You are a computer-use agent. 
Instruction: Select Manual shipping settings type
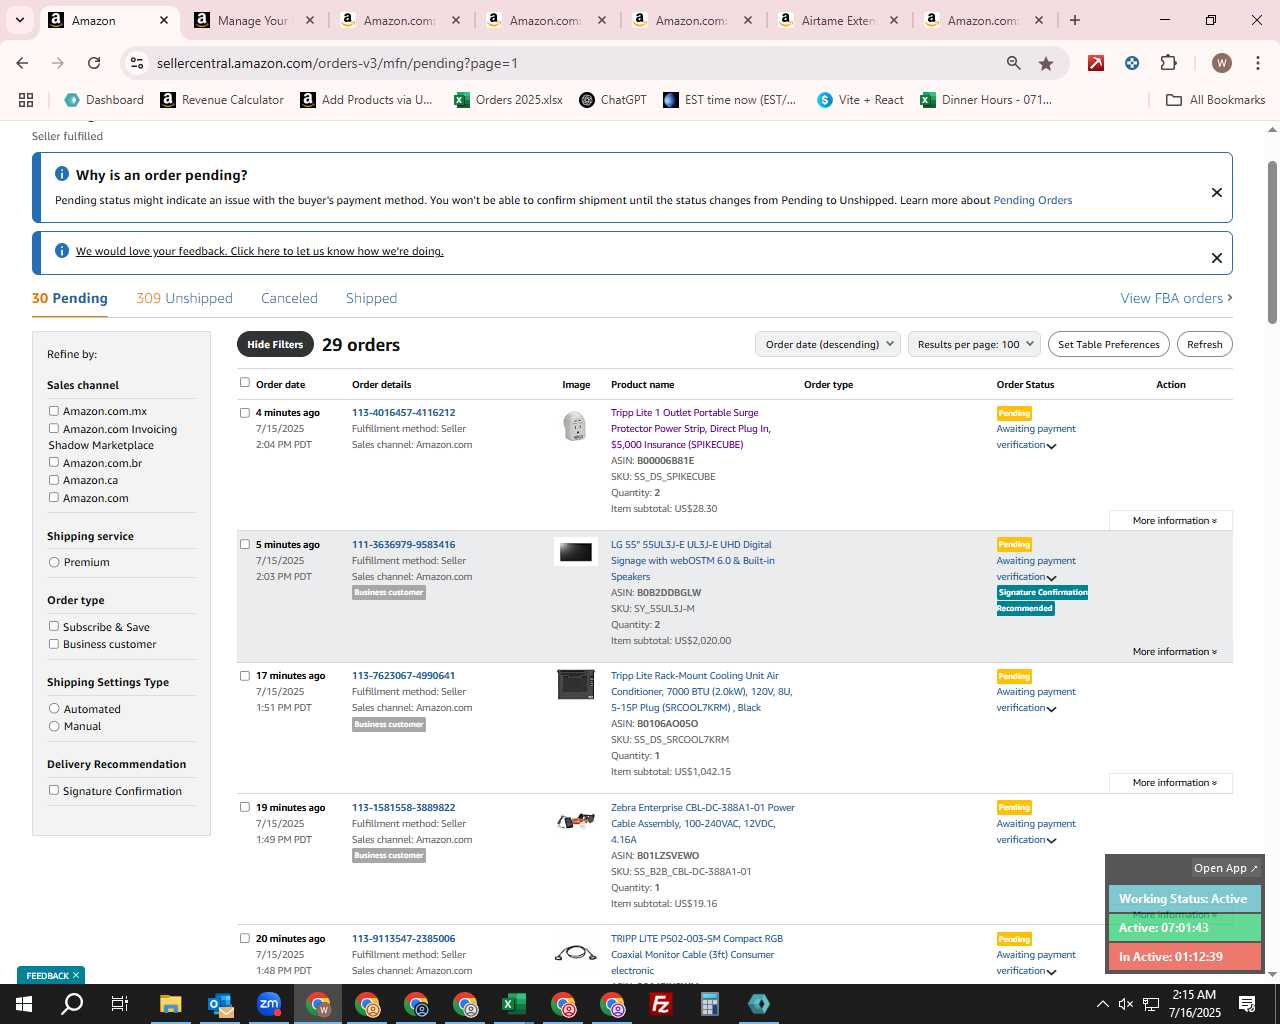pyautogui.click(x=54, y=726)
